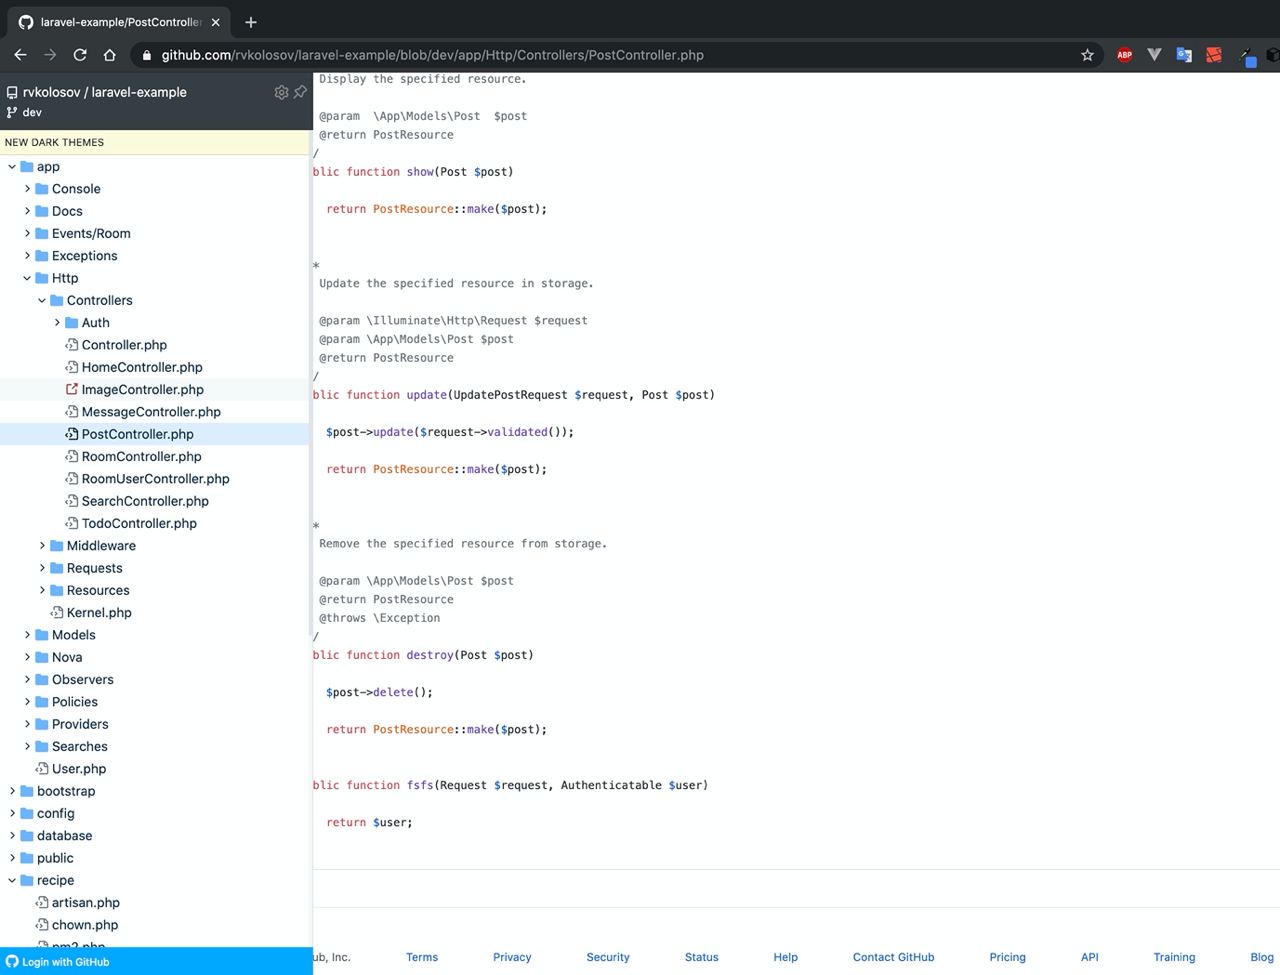Close the laravel-example/PostController tab
Image resolution: width=1280 pixels, height=975 pixels.
[216, 22]
